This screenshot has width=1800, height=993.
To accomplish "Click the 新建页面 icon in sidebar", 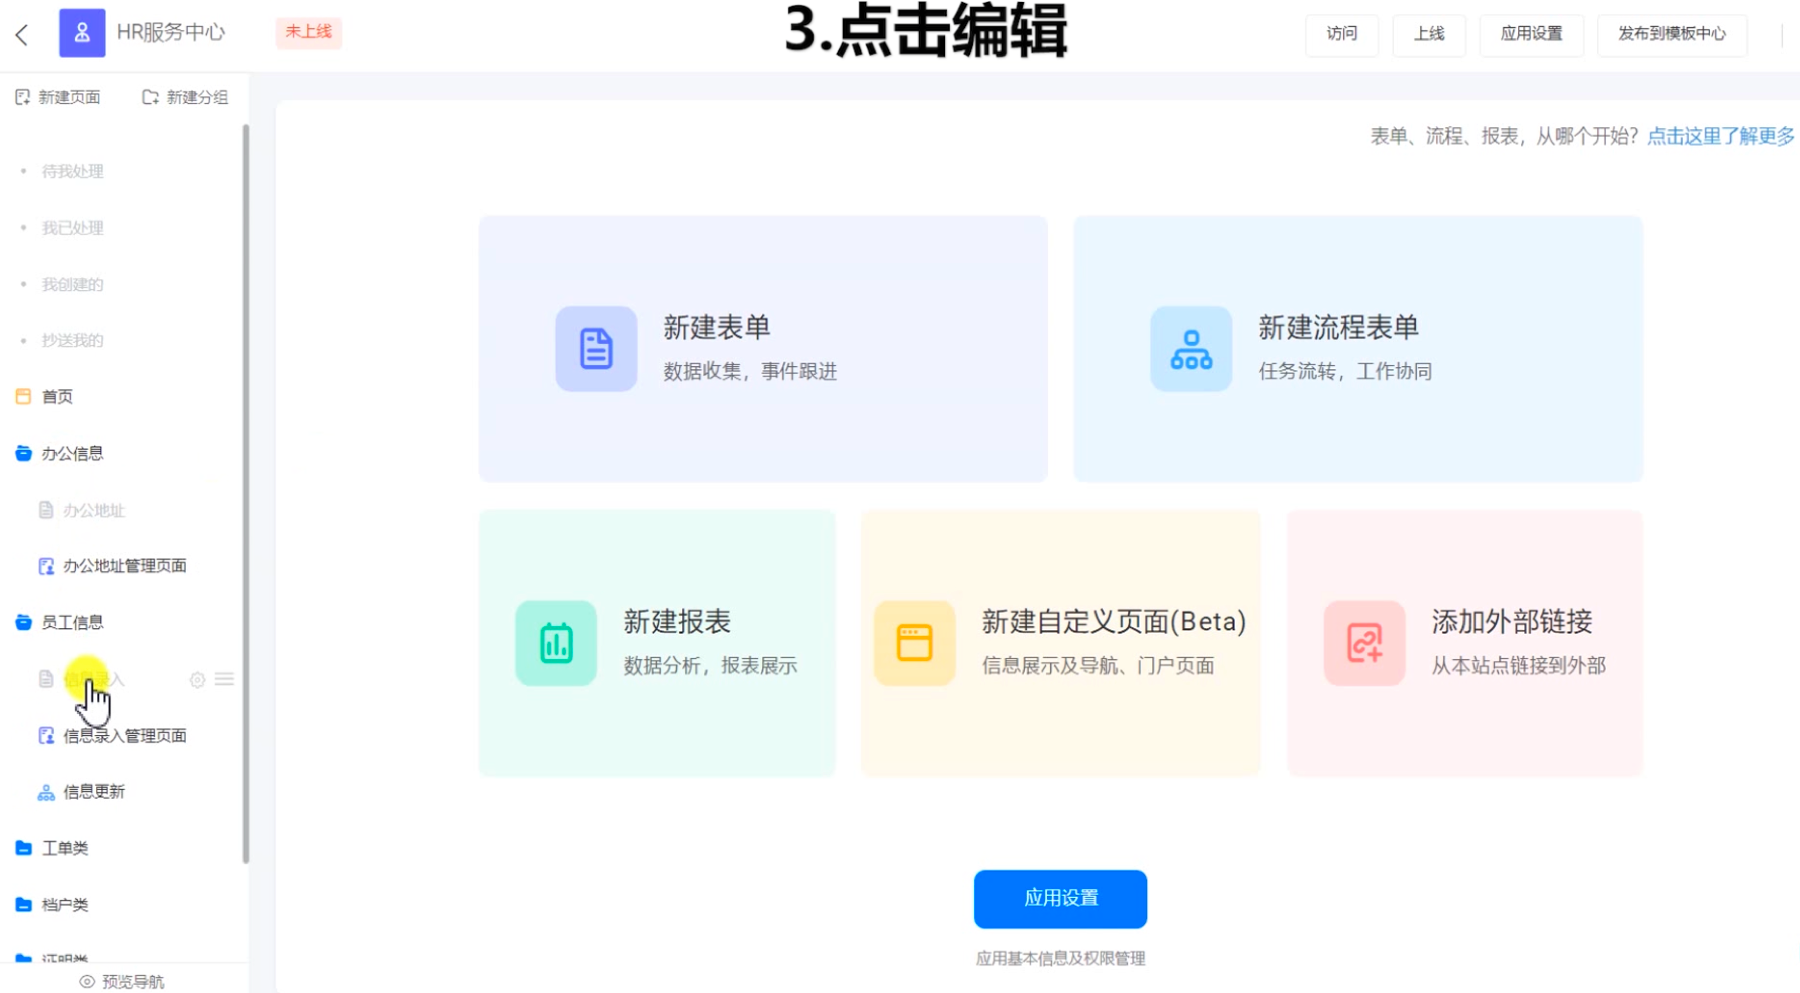I will 23,97.
